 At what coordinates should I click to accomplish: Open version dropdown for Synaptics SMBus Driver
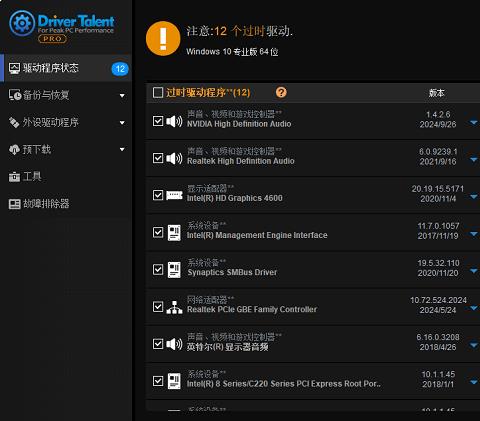[x=474, y=271]
